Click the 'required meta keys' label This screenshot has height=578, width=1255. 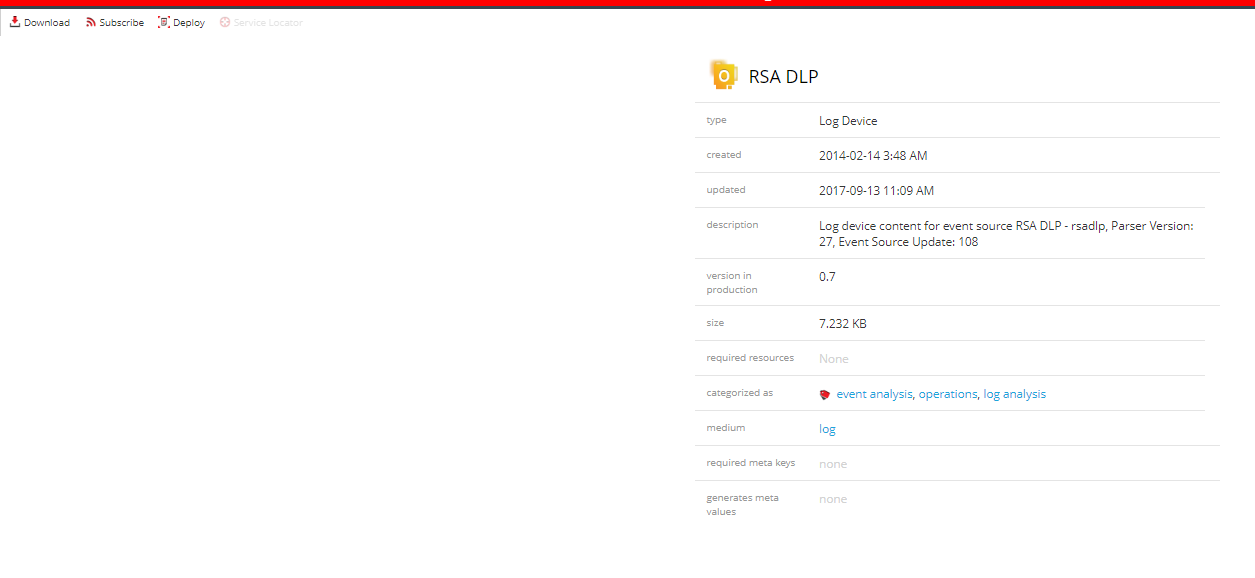click(x=751, y=463)
